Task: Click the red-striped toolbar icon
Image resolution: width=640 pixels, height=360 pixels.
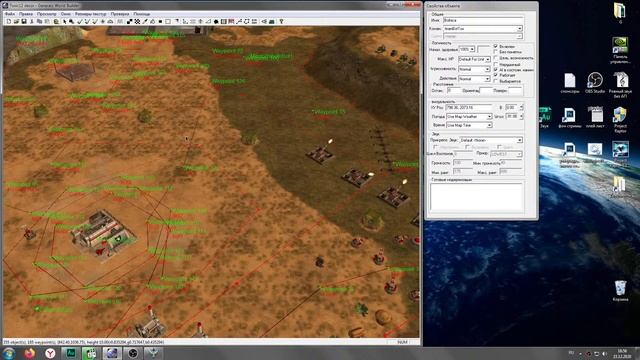Action: pos(231,21)
